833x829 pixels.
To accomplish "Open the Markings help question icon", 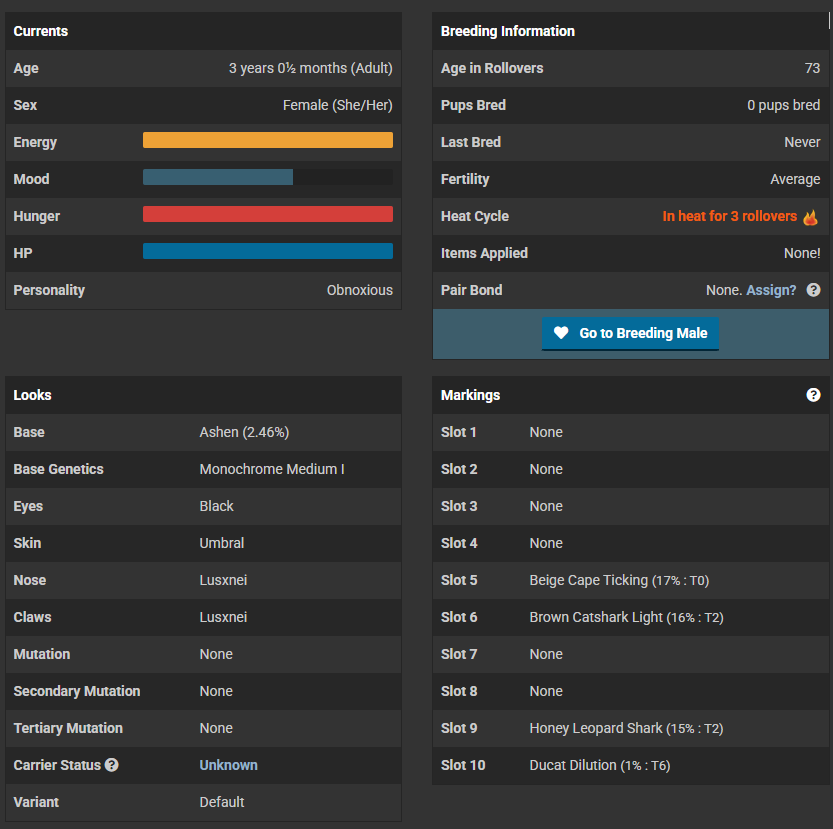I will [813, 395].
